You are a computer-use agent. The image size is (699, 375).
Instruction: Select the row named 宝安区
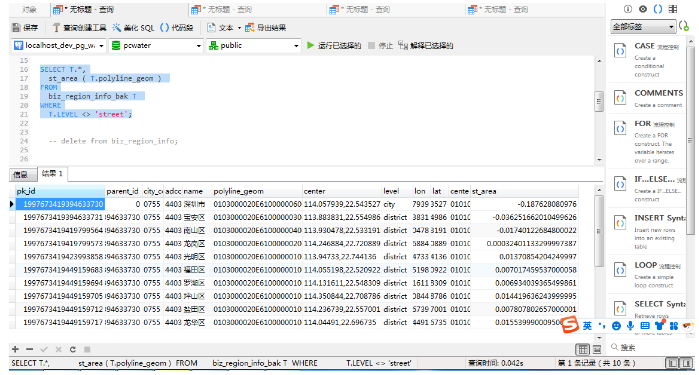pyautogui.click(x=294, y=217)
